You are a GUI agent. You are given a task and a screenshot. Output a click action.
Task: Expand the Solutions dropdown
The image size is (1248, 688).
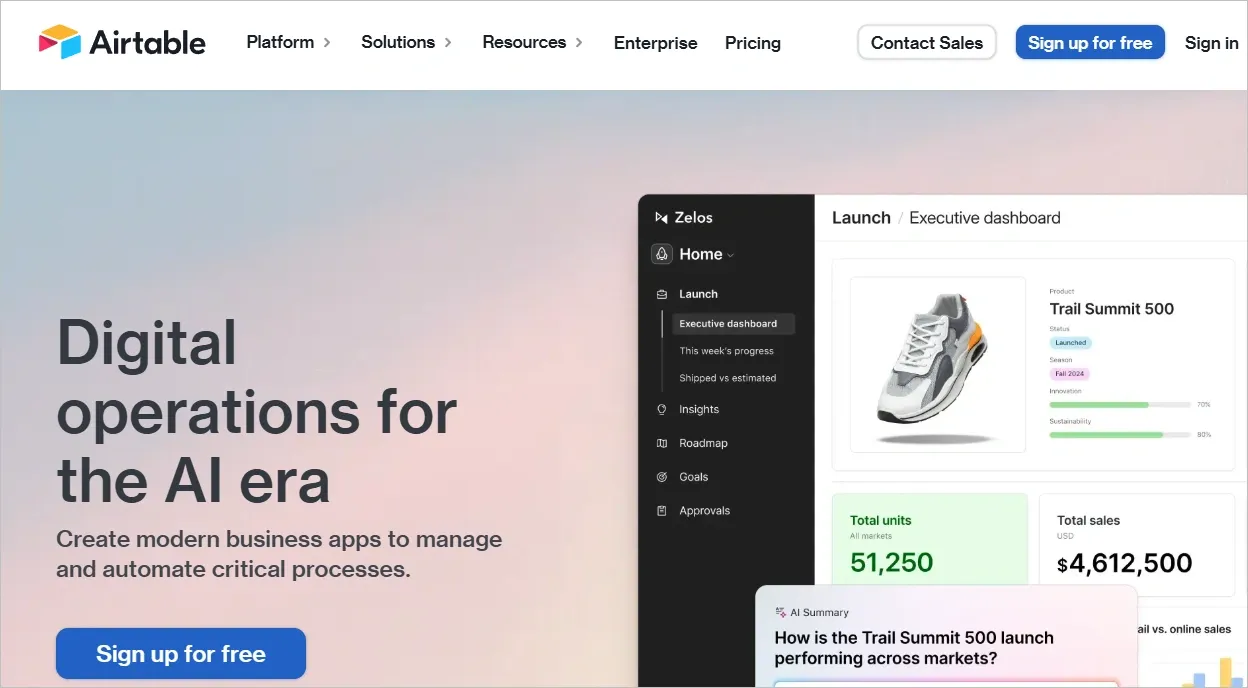447,43
